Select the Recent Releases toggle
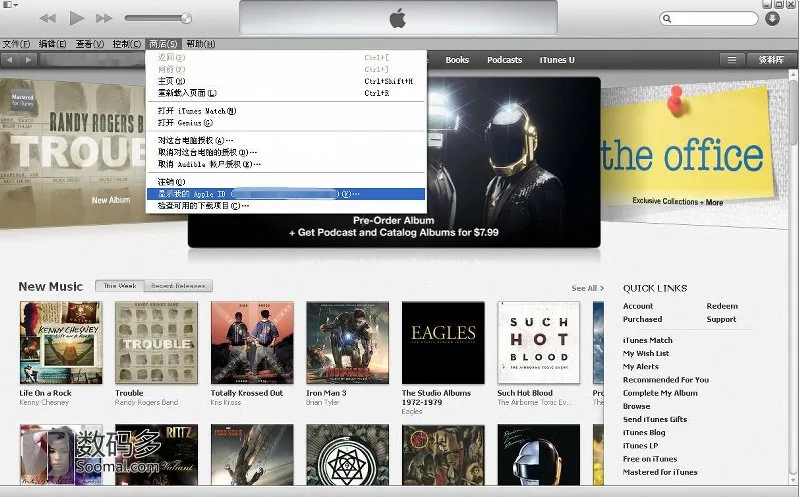800x497 pixels. tap(178, 286)
